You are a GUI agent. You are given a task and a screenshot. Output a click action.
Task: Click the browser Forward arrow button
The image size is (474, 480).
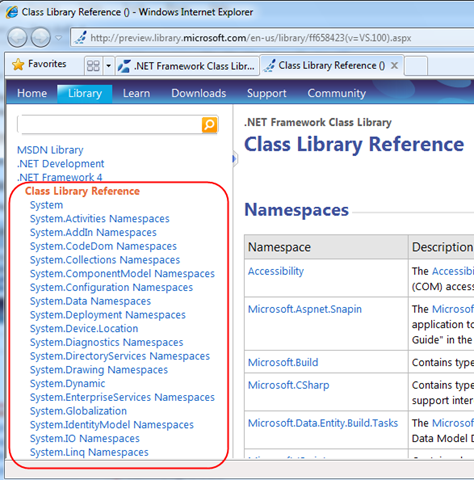point(41,37)
